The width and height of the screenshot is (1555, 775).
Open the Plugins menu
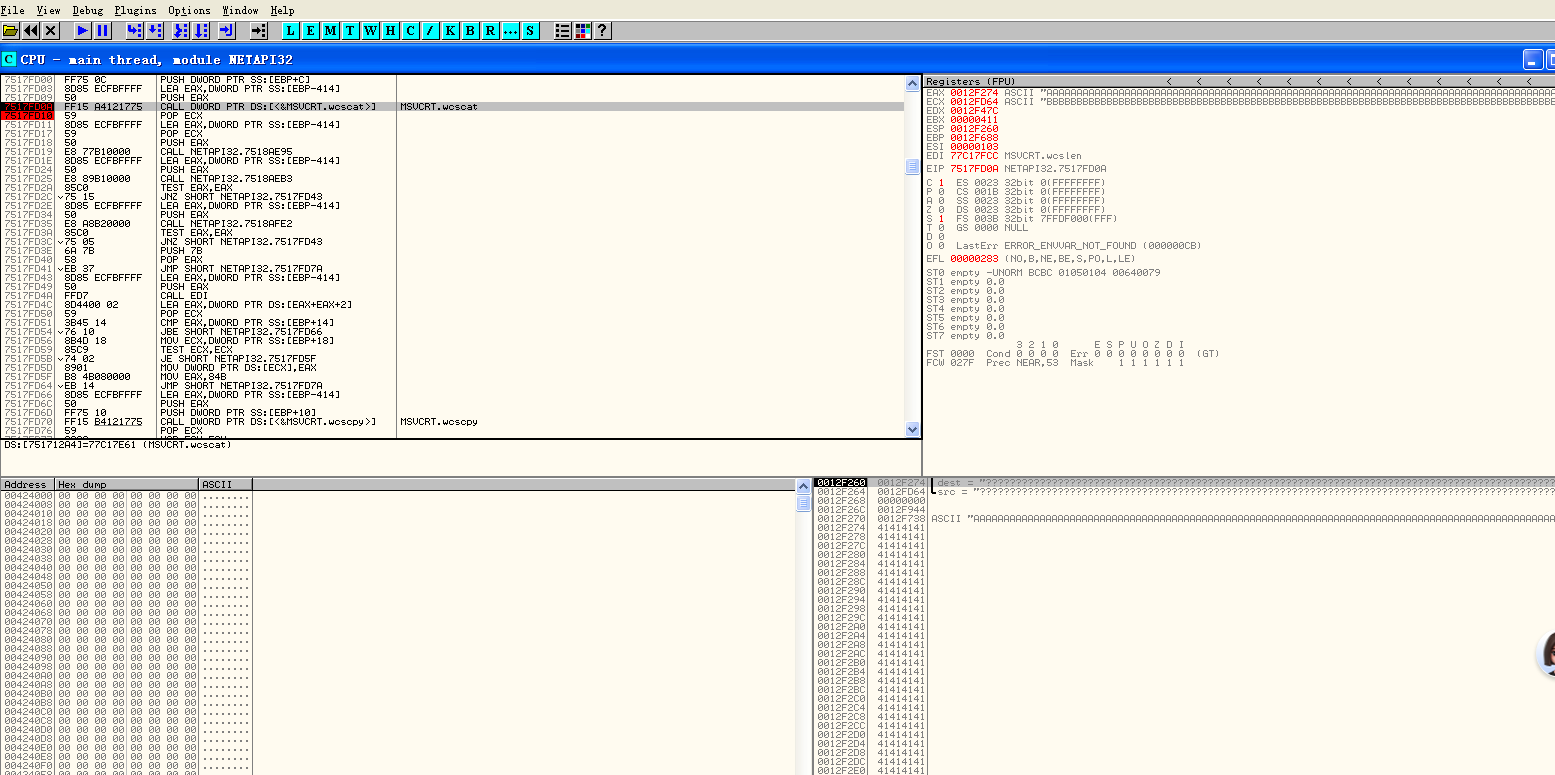[x=135, y=10]
